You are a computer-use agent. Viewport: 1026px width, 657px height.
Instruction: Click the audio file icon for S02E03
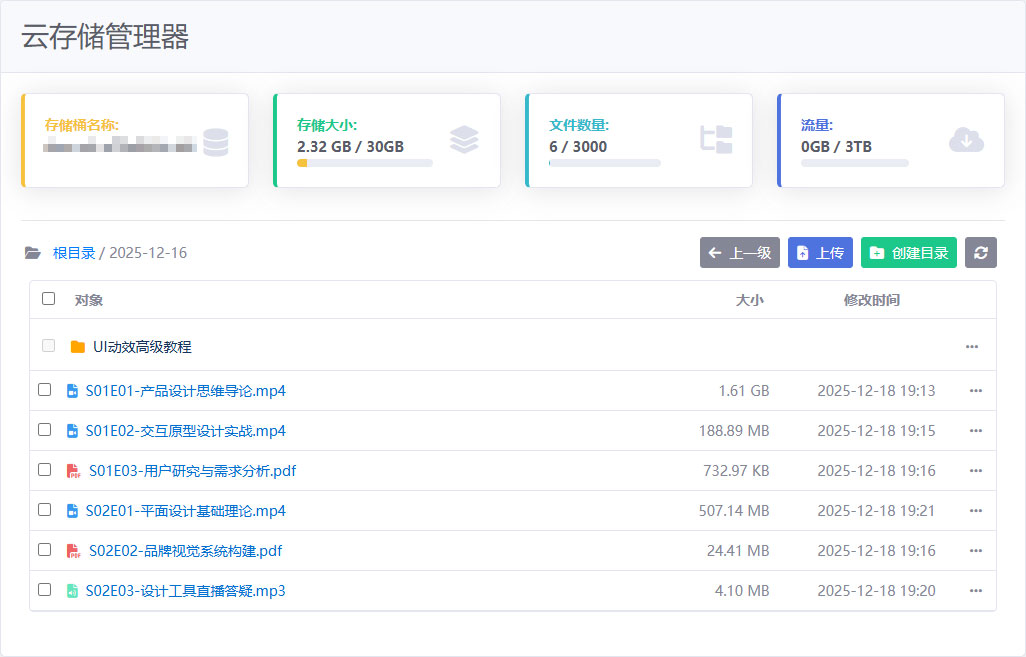(x=72, y=591)
